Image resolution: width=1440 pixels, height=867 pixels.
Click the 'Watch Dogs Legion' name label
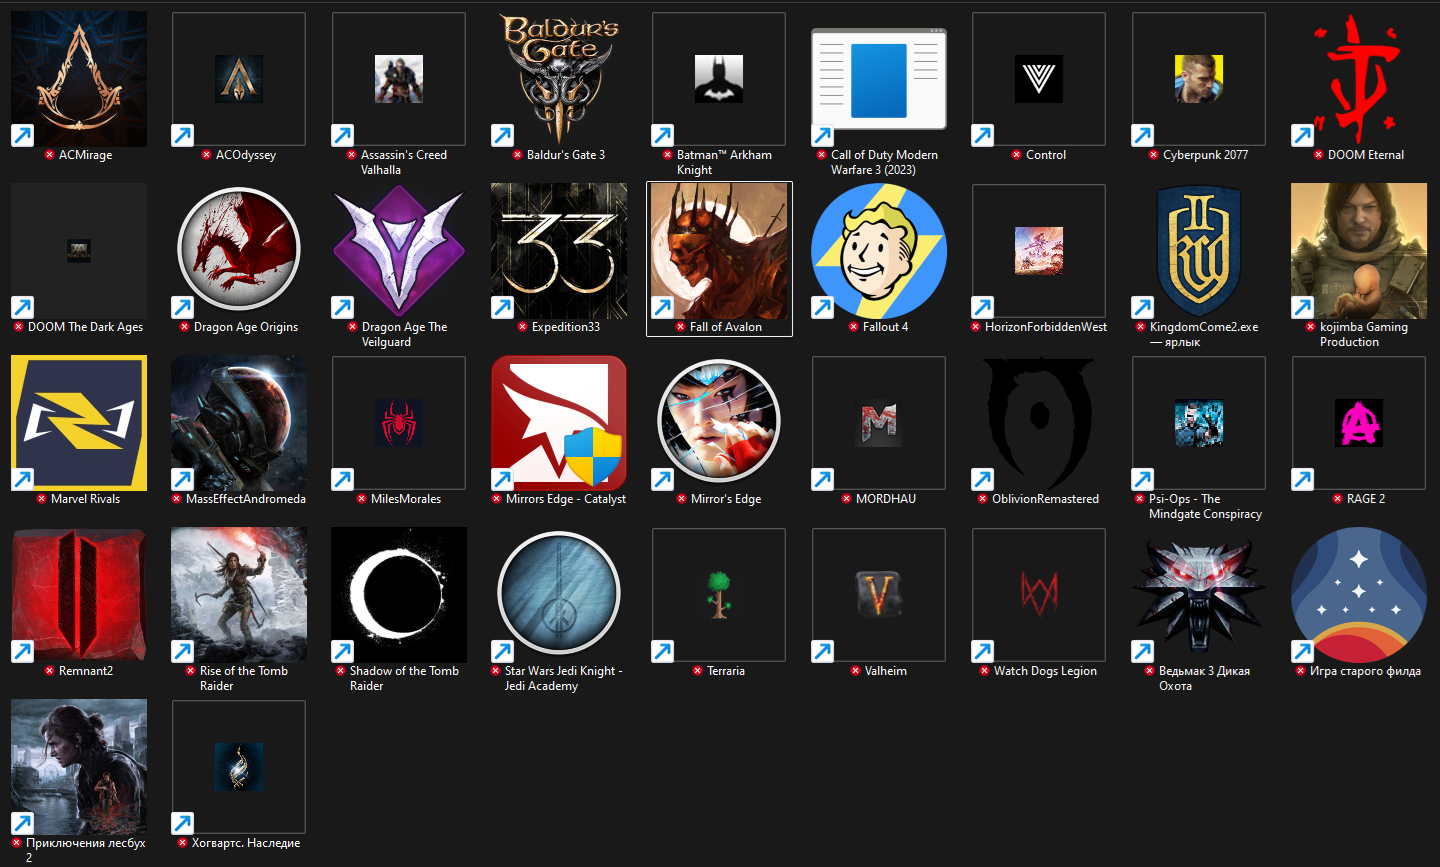point(1045,671)
